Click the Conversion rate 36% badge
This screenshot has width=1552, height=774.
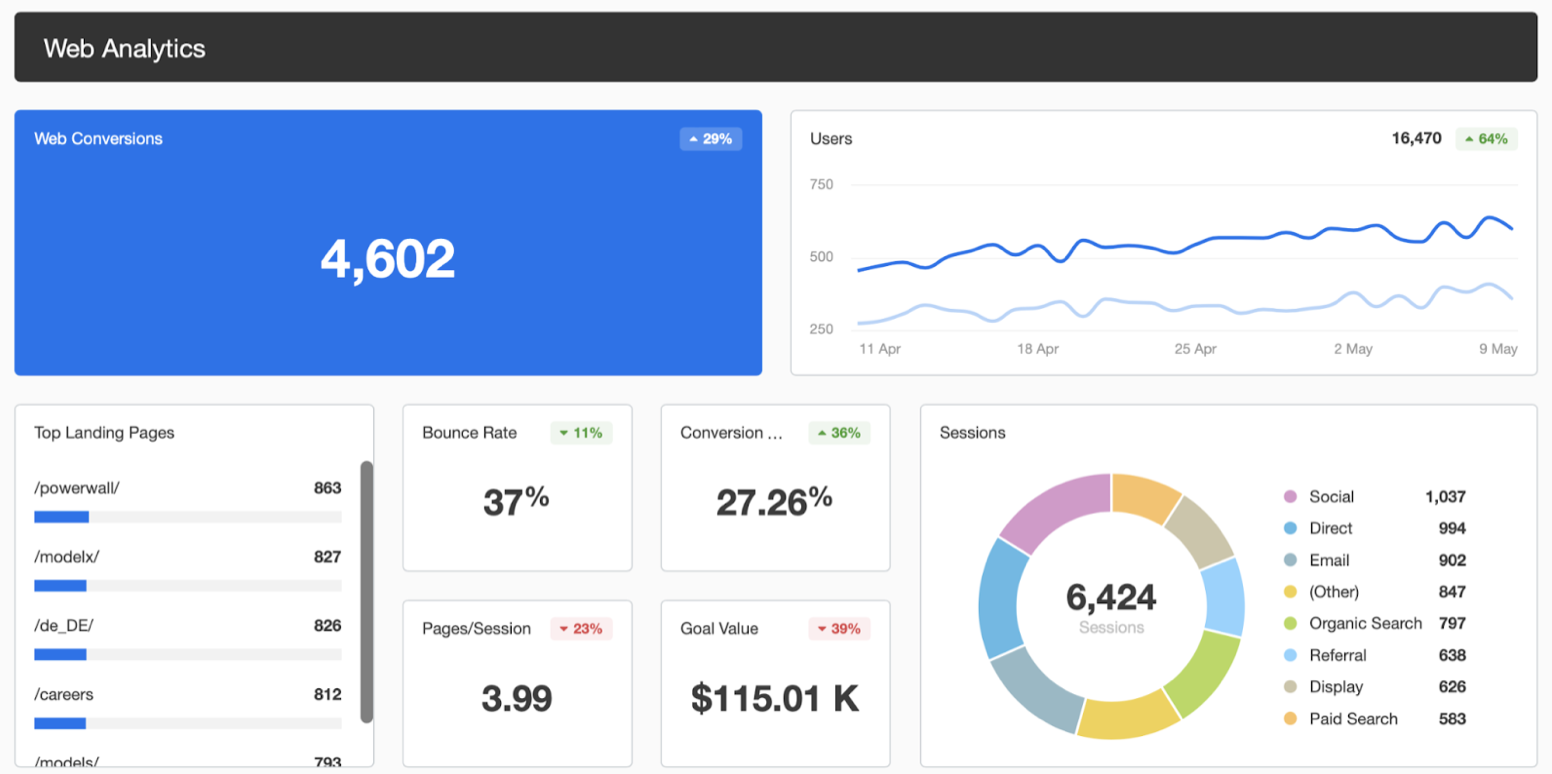click(x=839, y=433)
